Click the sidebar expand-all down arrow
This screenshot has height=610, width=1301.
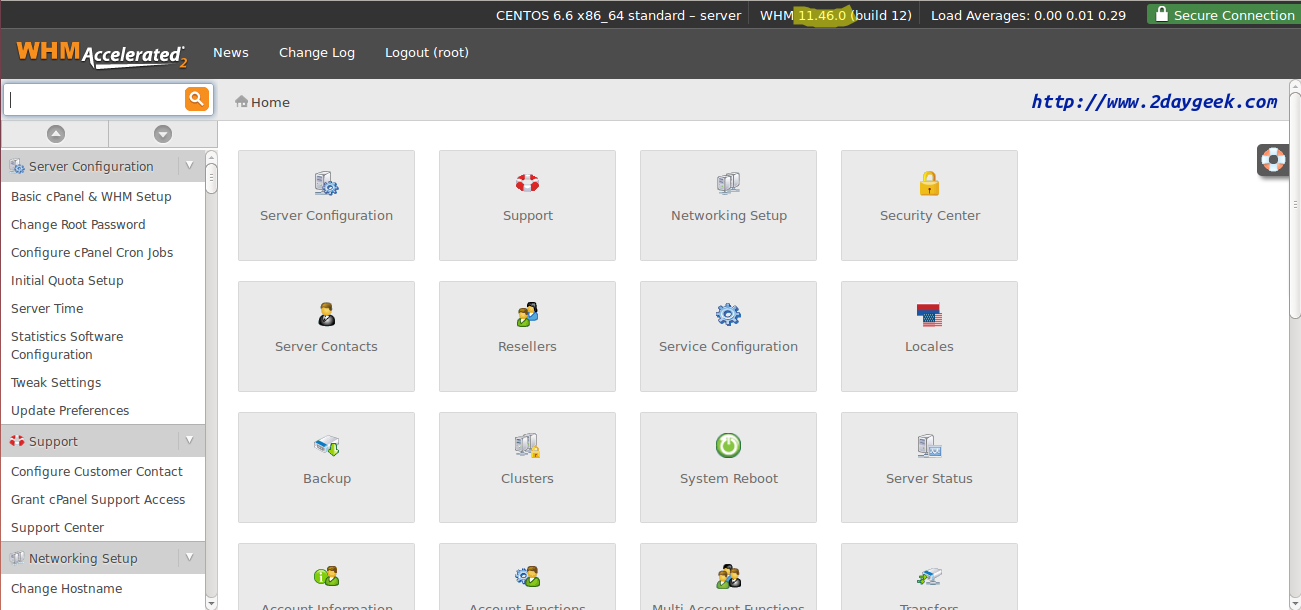click(x=162, y=134)
